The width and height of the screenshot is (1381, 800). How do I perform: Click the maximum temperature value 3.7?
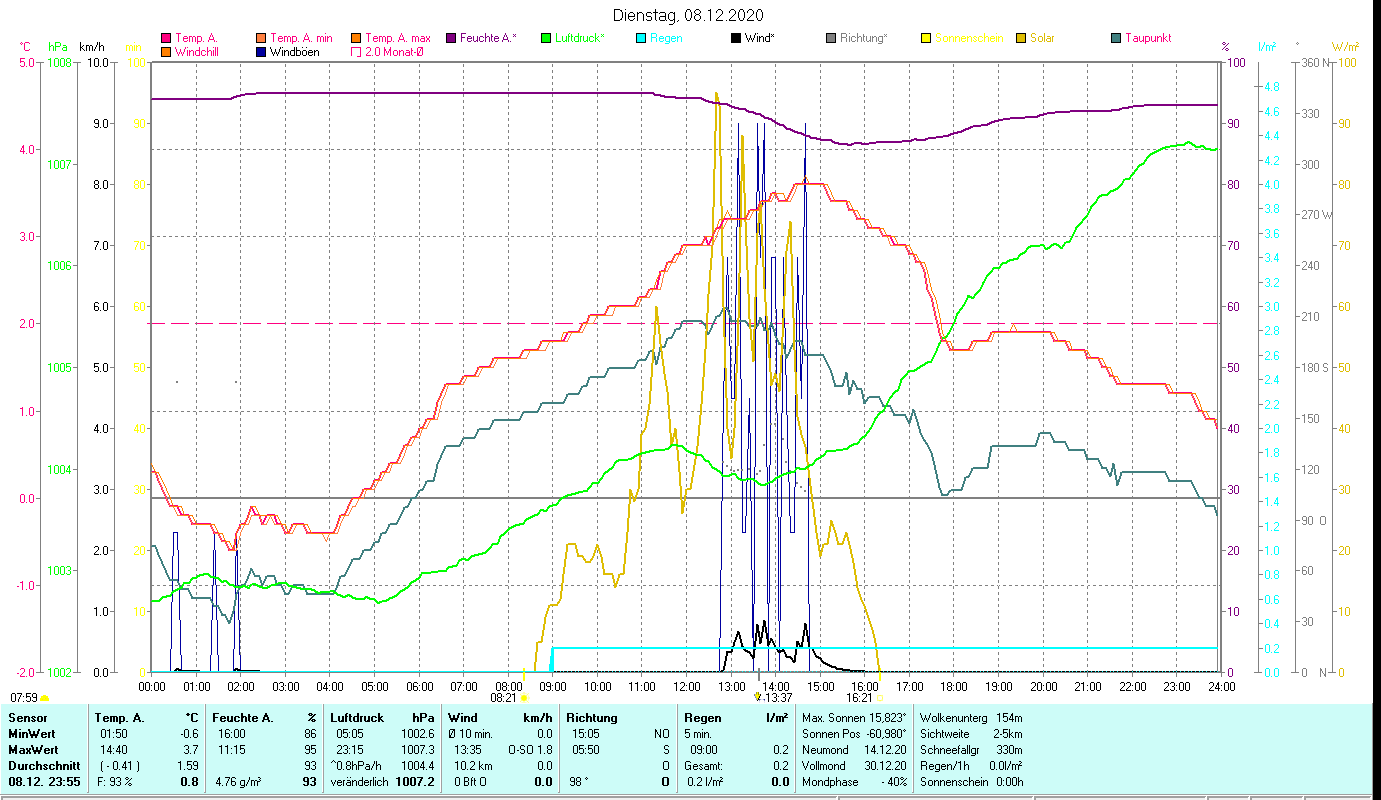[x=190, y=749]
